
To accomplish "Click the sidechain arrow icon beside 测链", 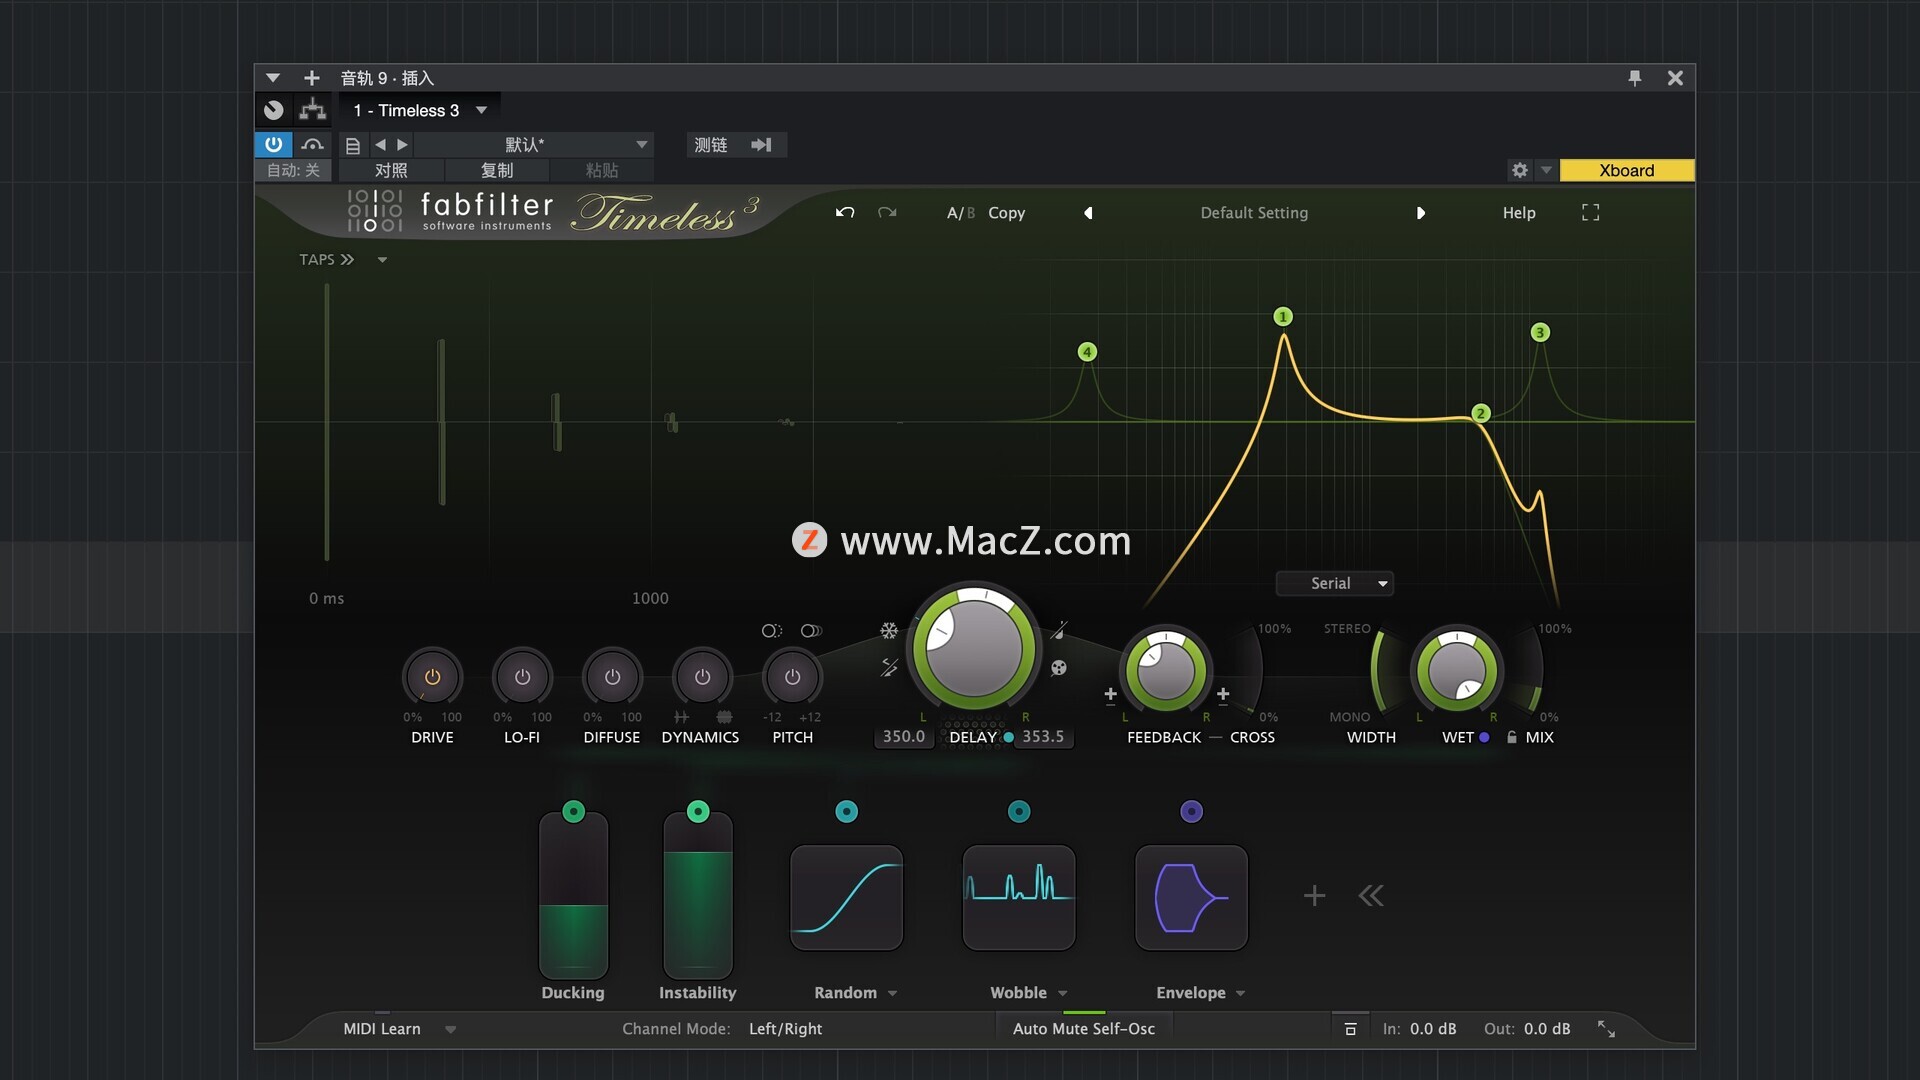I will (x=761, y=145).
